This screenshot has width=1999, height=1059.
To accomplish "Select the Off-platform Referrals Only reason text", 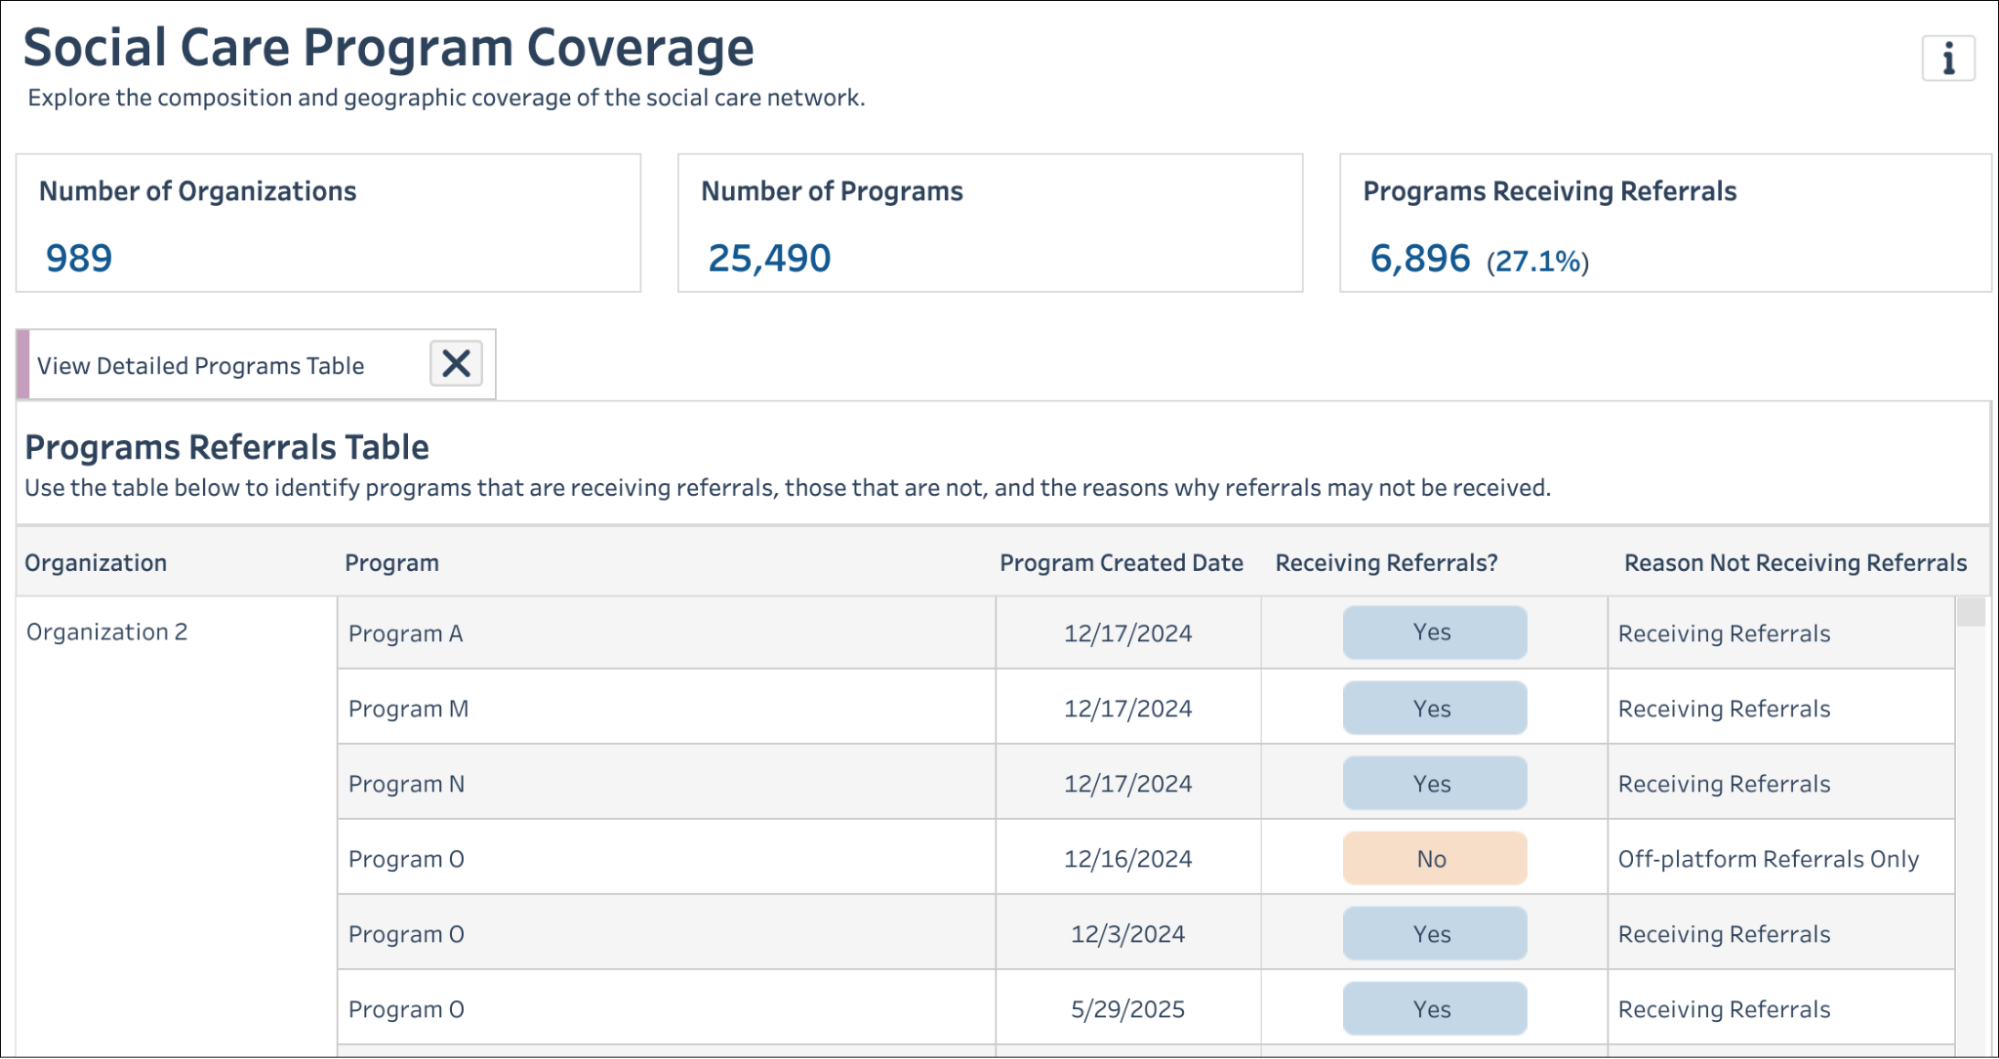I will (1768, 858).
